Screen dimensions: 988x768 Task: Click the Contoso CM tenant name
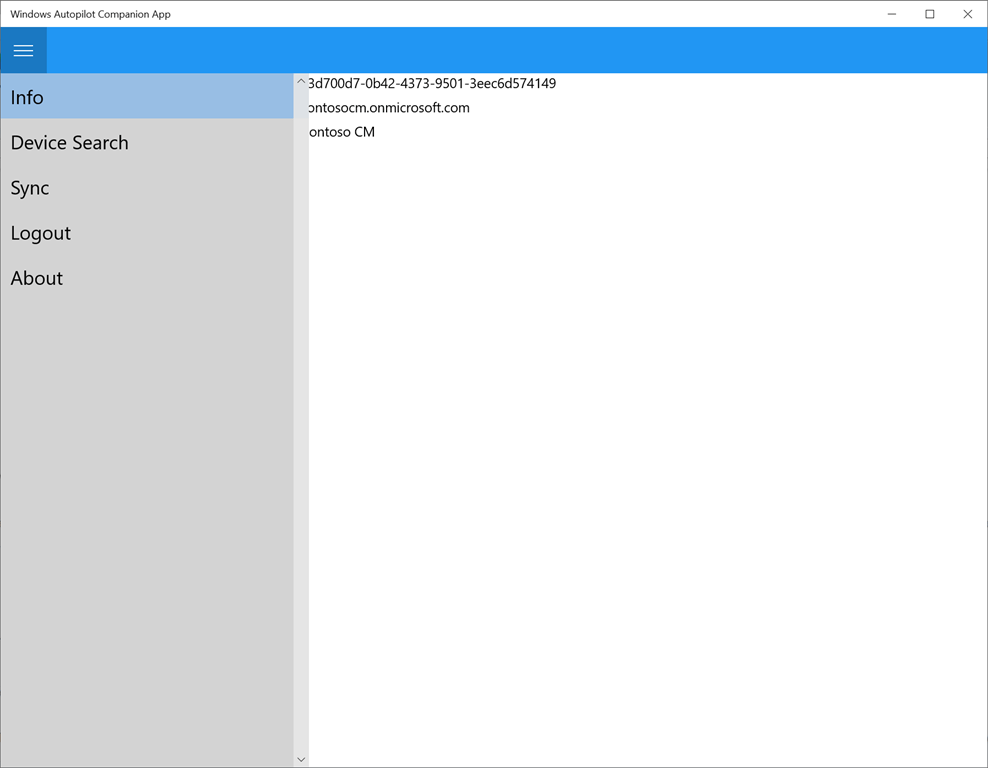[x=340, y=131]
